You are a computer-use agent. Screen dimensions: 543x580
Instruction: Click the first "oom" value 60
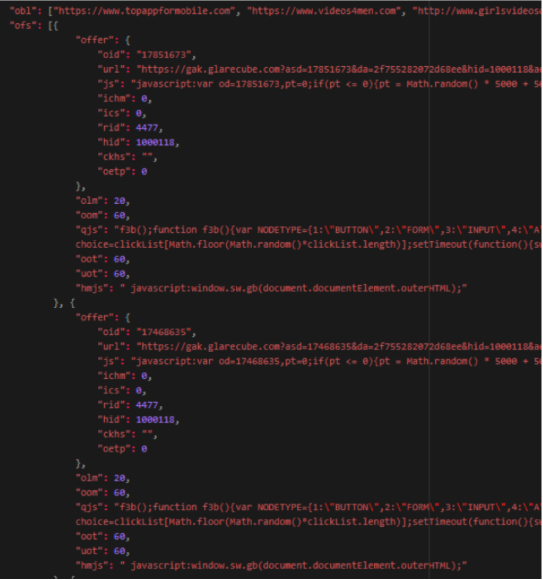(119, 215)
